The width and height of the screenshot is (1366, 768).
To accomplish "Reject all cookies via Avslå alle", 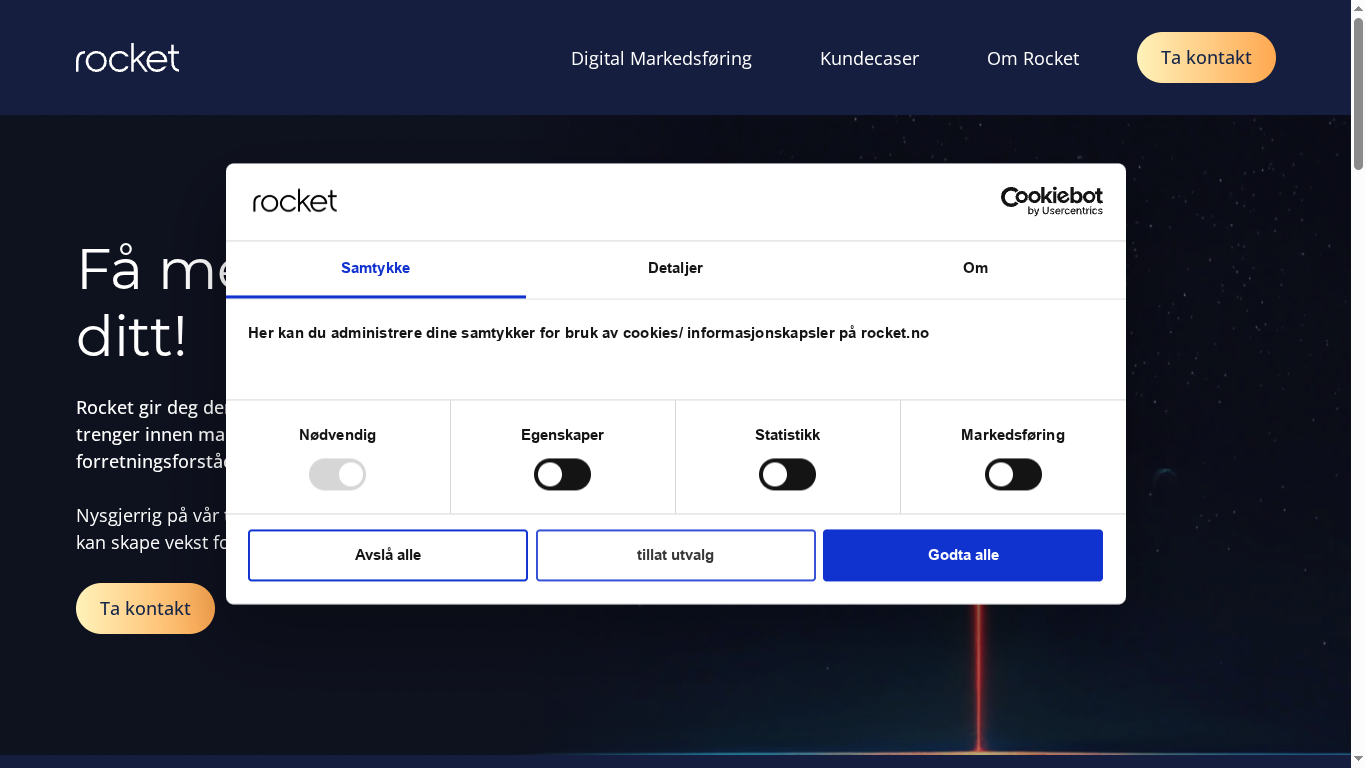I will point(387,554).
